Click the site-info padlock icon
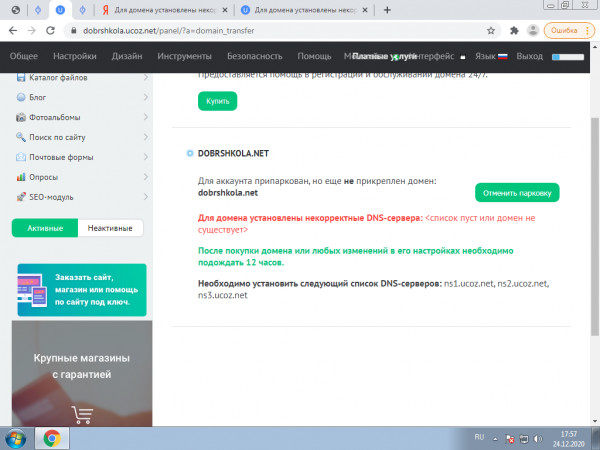 point(74,31)
